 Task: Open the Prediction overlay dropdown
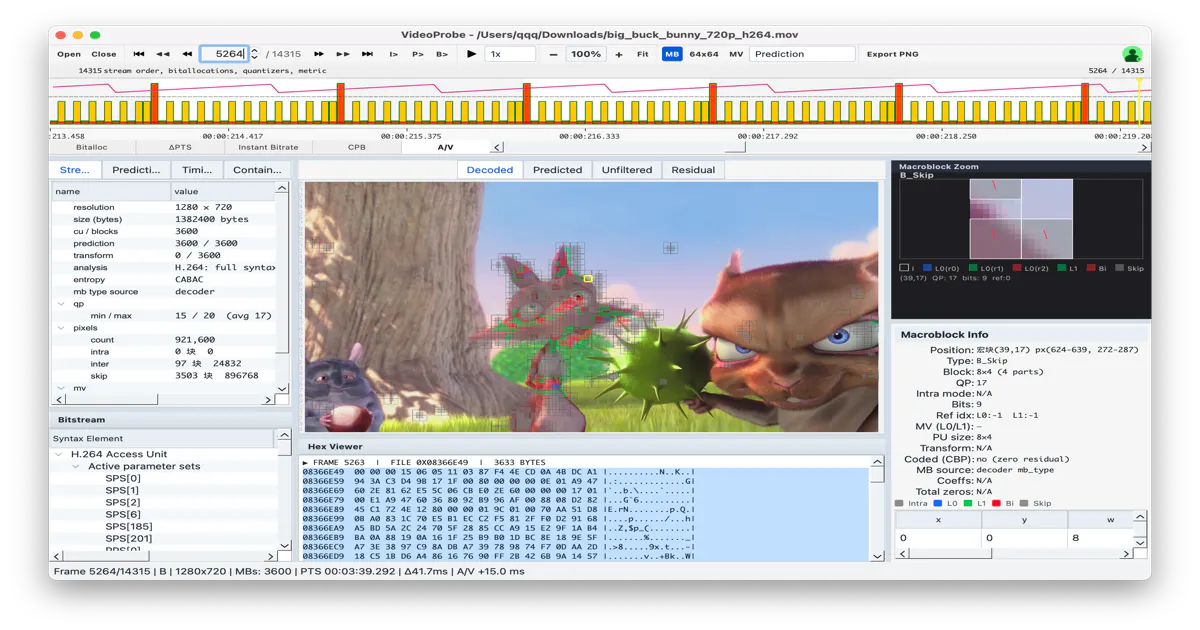pyautogui.click(x=803, y=54)
